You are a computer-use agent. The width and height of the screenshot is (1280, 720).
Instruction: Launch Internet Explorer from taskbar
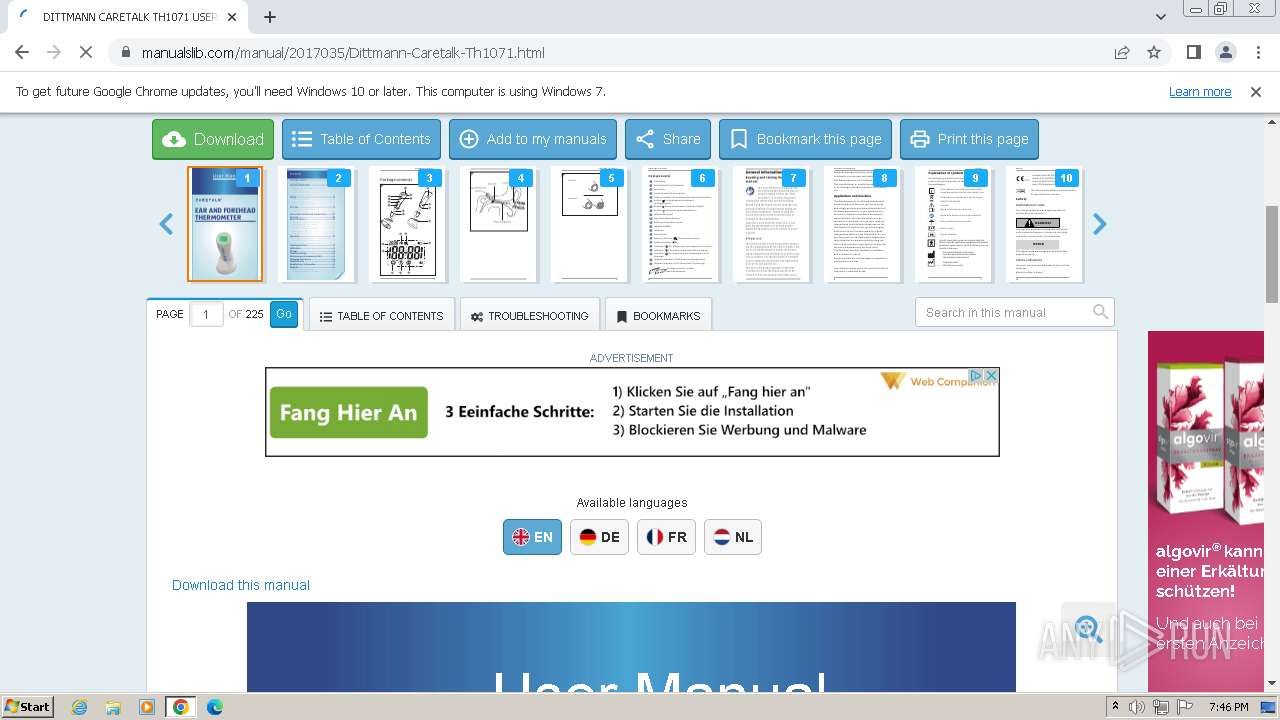[79, 707]
